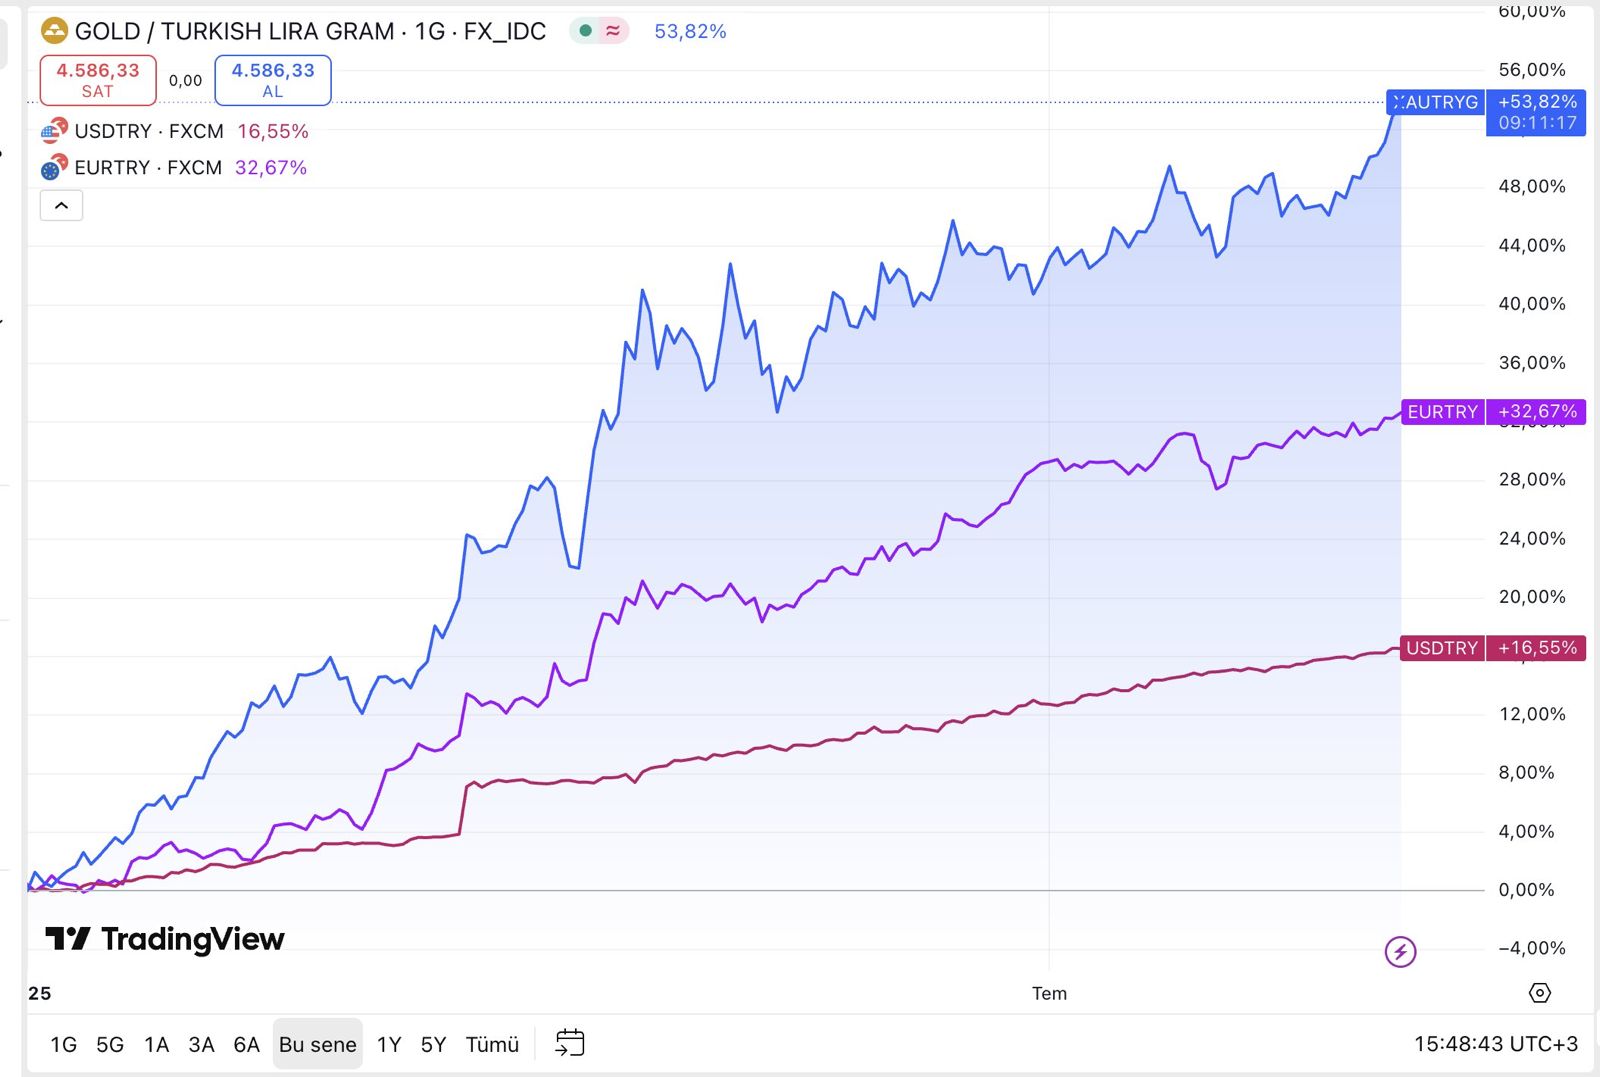Open the go-to-date calendar icon
1600x1077 pixels.
point(569,1043)
